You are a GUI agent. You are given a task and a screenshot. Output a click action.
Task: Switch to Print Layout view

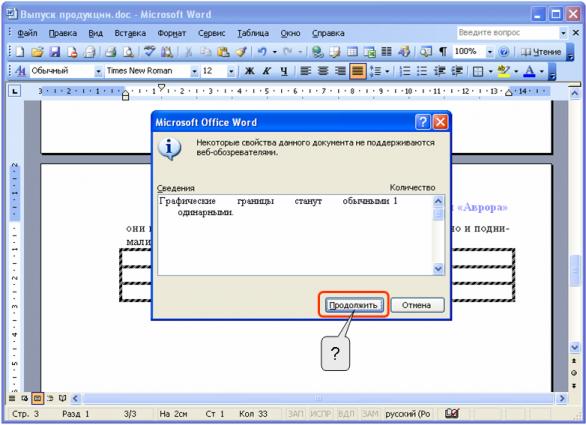37,398
